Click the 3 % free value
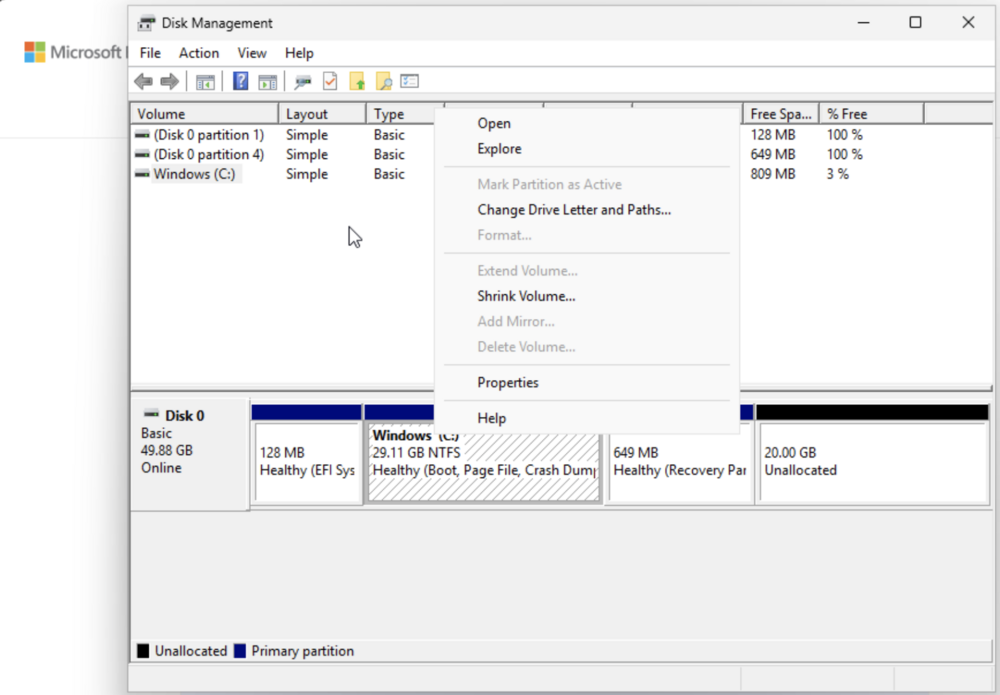Screen dimensions: 1000x695 click(837, 174)
